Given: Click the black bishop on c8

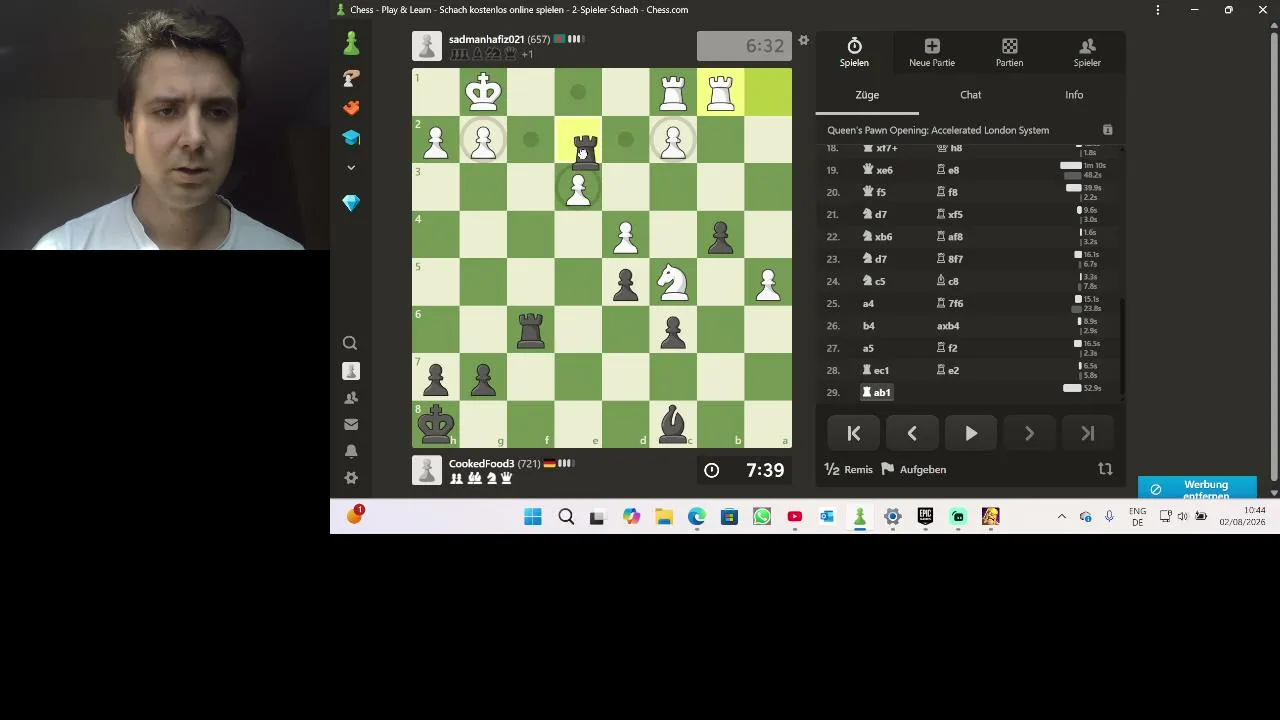Looking at the screenshot, I should pyautogui.click(x=673, y=424).
